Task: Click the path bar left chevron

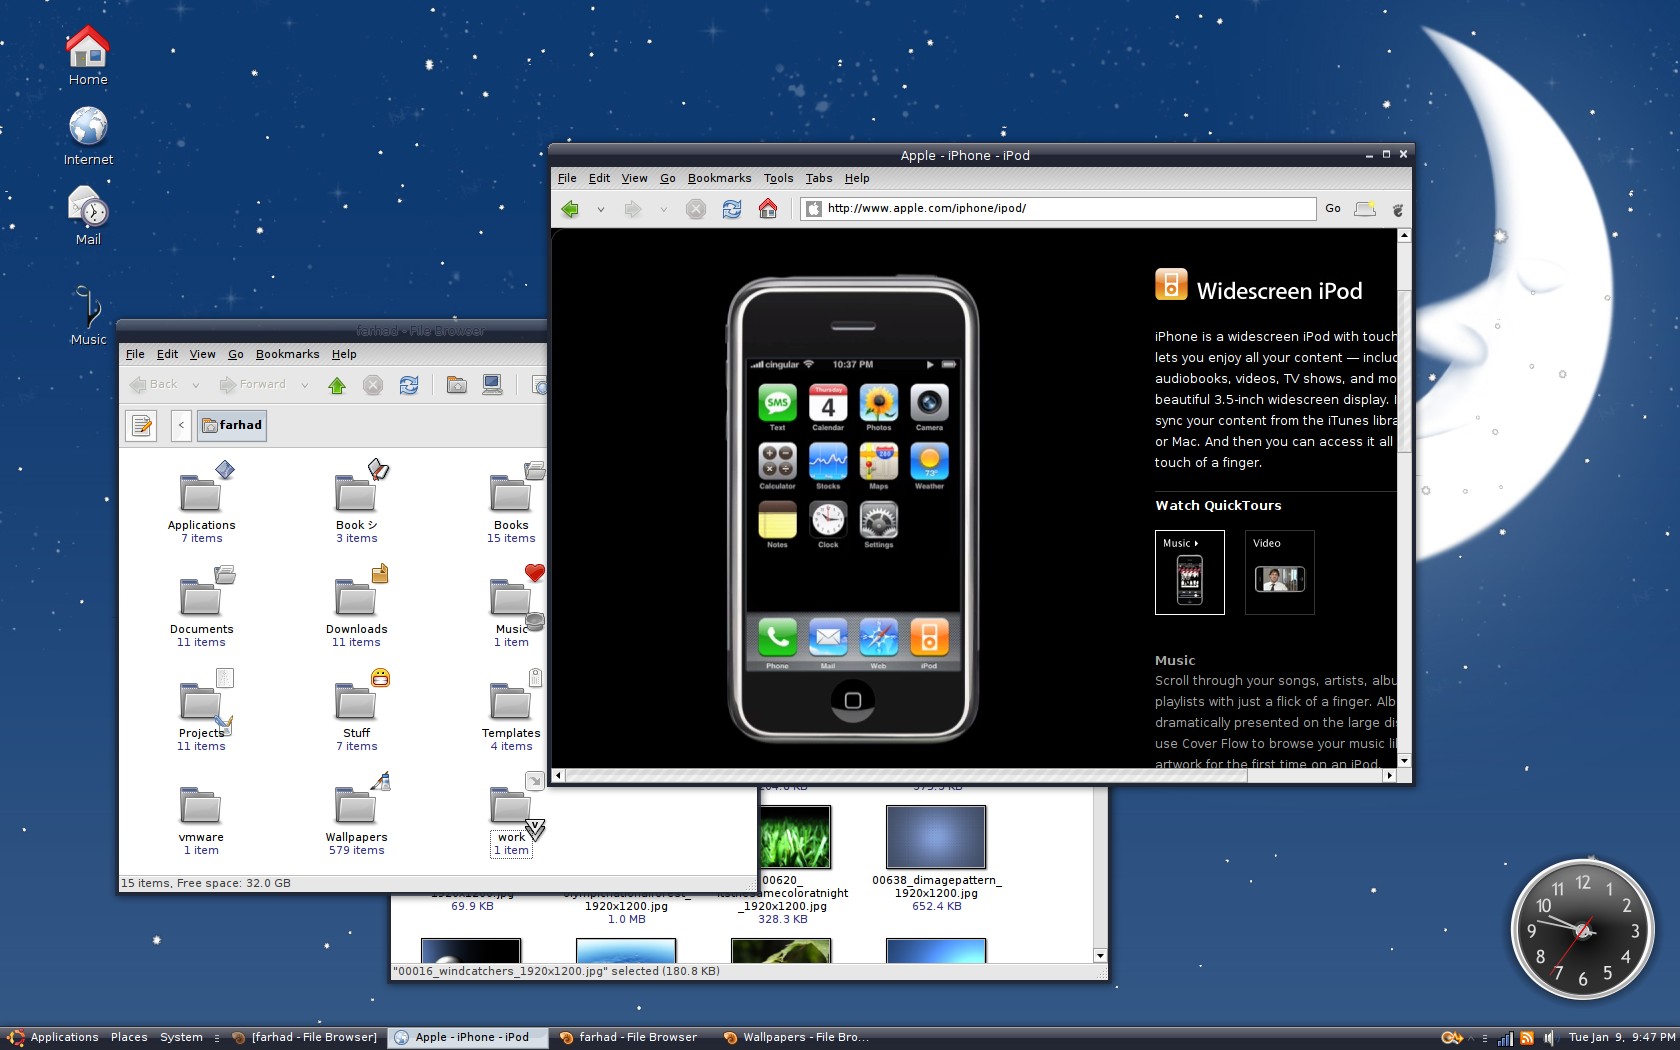Action: pyautogui.click(x=181, y=426)
